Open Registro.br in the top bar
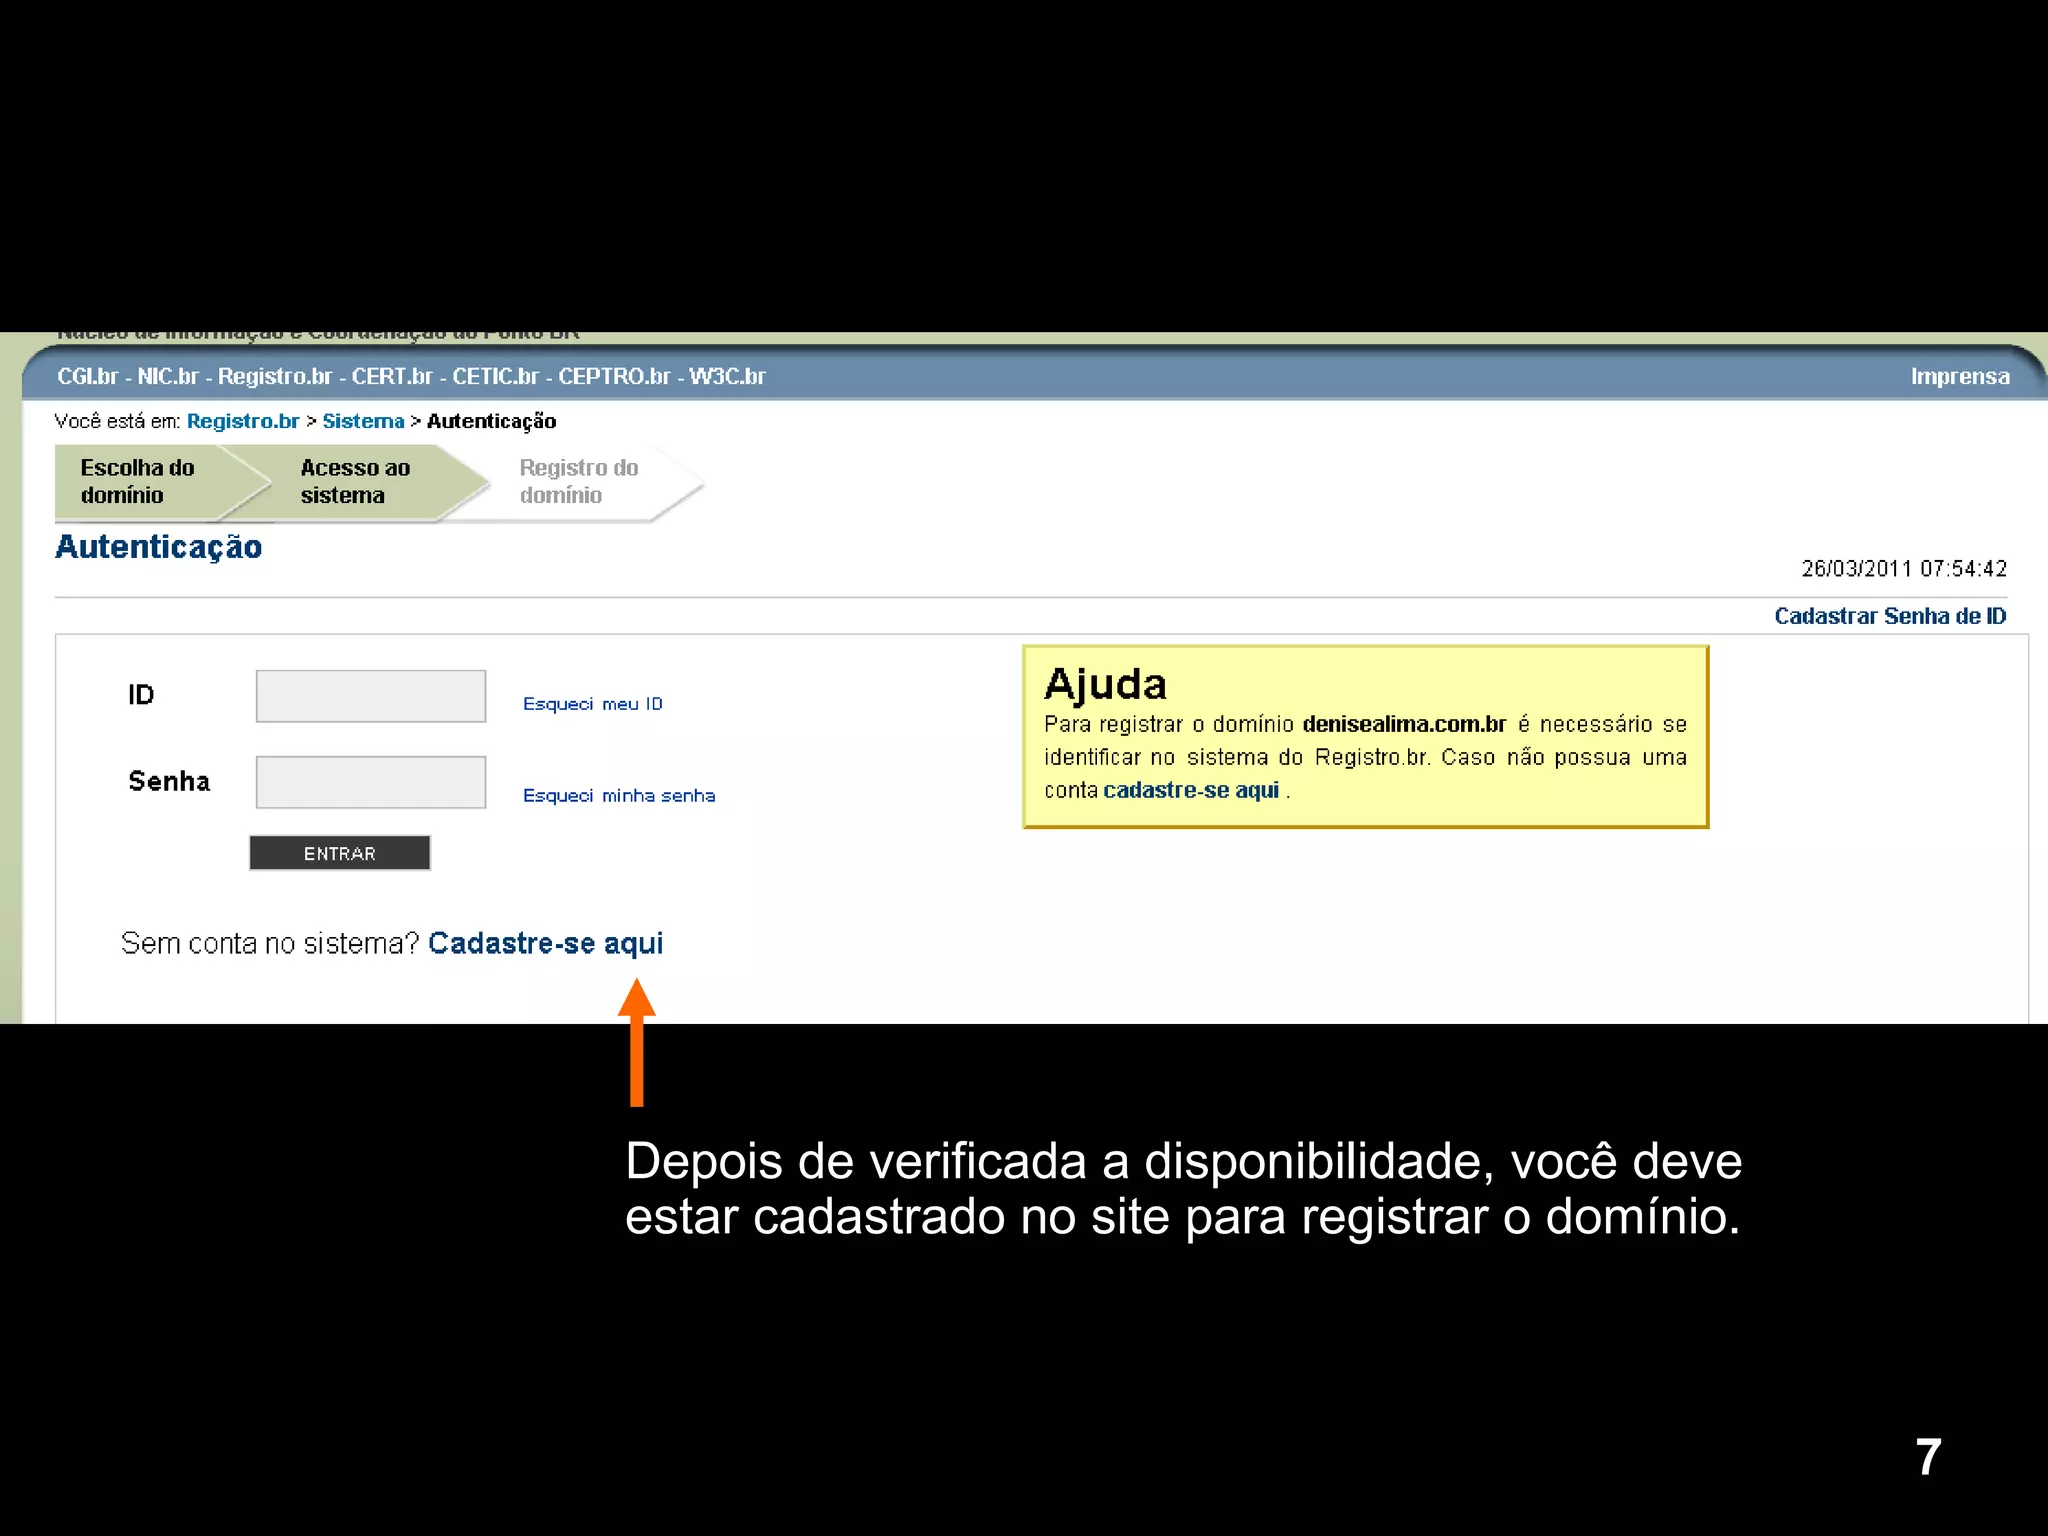The image size is (2048, 1536). [x=275, y=376]
